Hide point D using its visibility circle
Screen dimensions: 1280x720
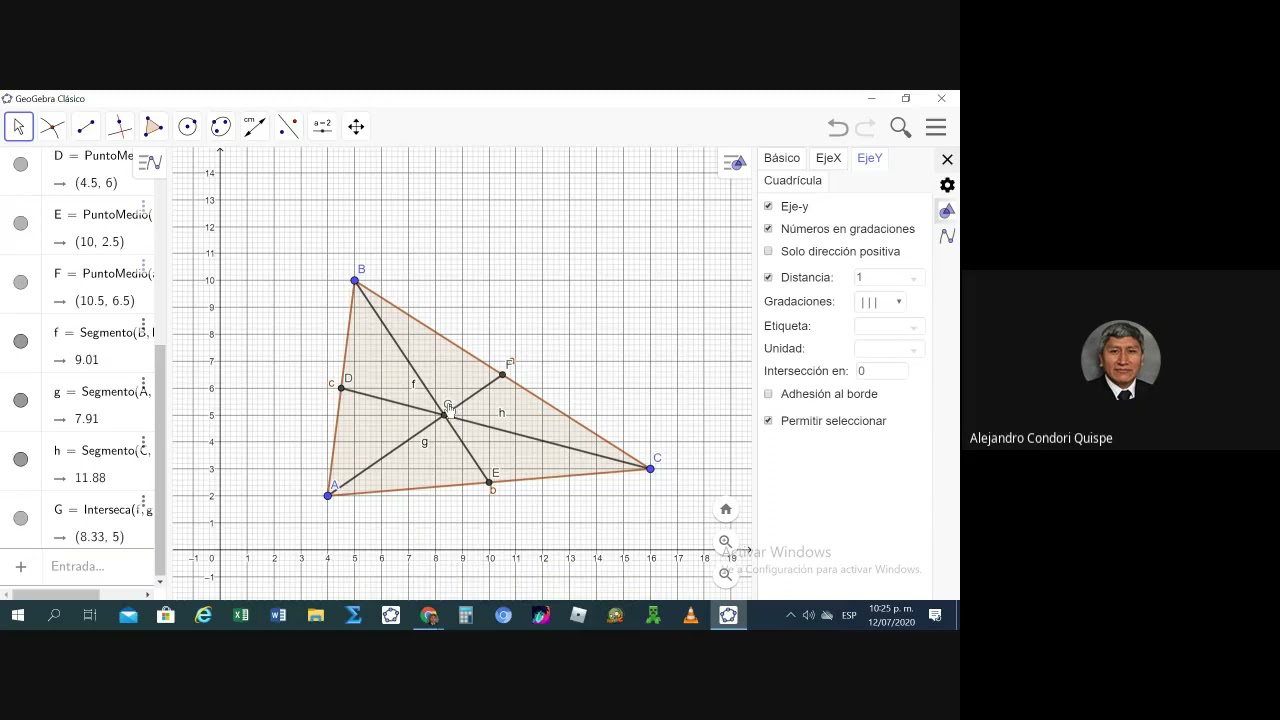click(x=21, y=164)
